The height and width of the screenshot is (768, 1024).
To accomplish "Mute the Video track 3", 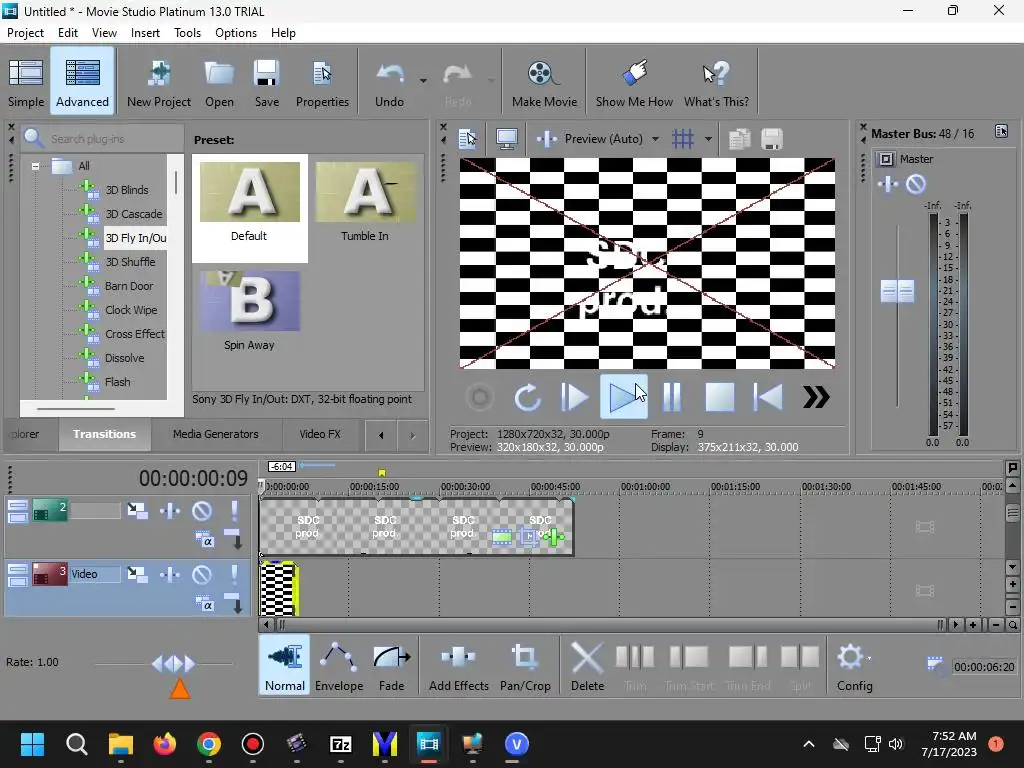I will click(x=202, y=574).
